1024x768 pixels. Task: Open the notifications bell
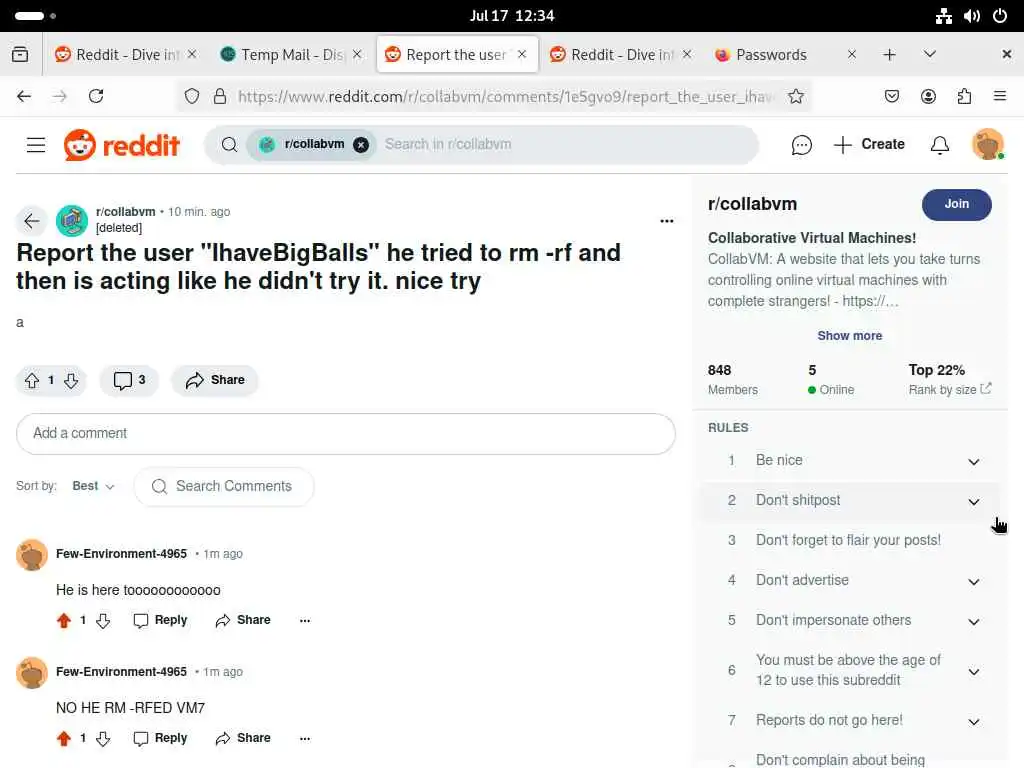coord(939,145)
